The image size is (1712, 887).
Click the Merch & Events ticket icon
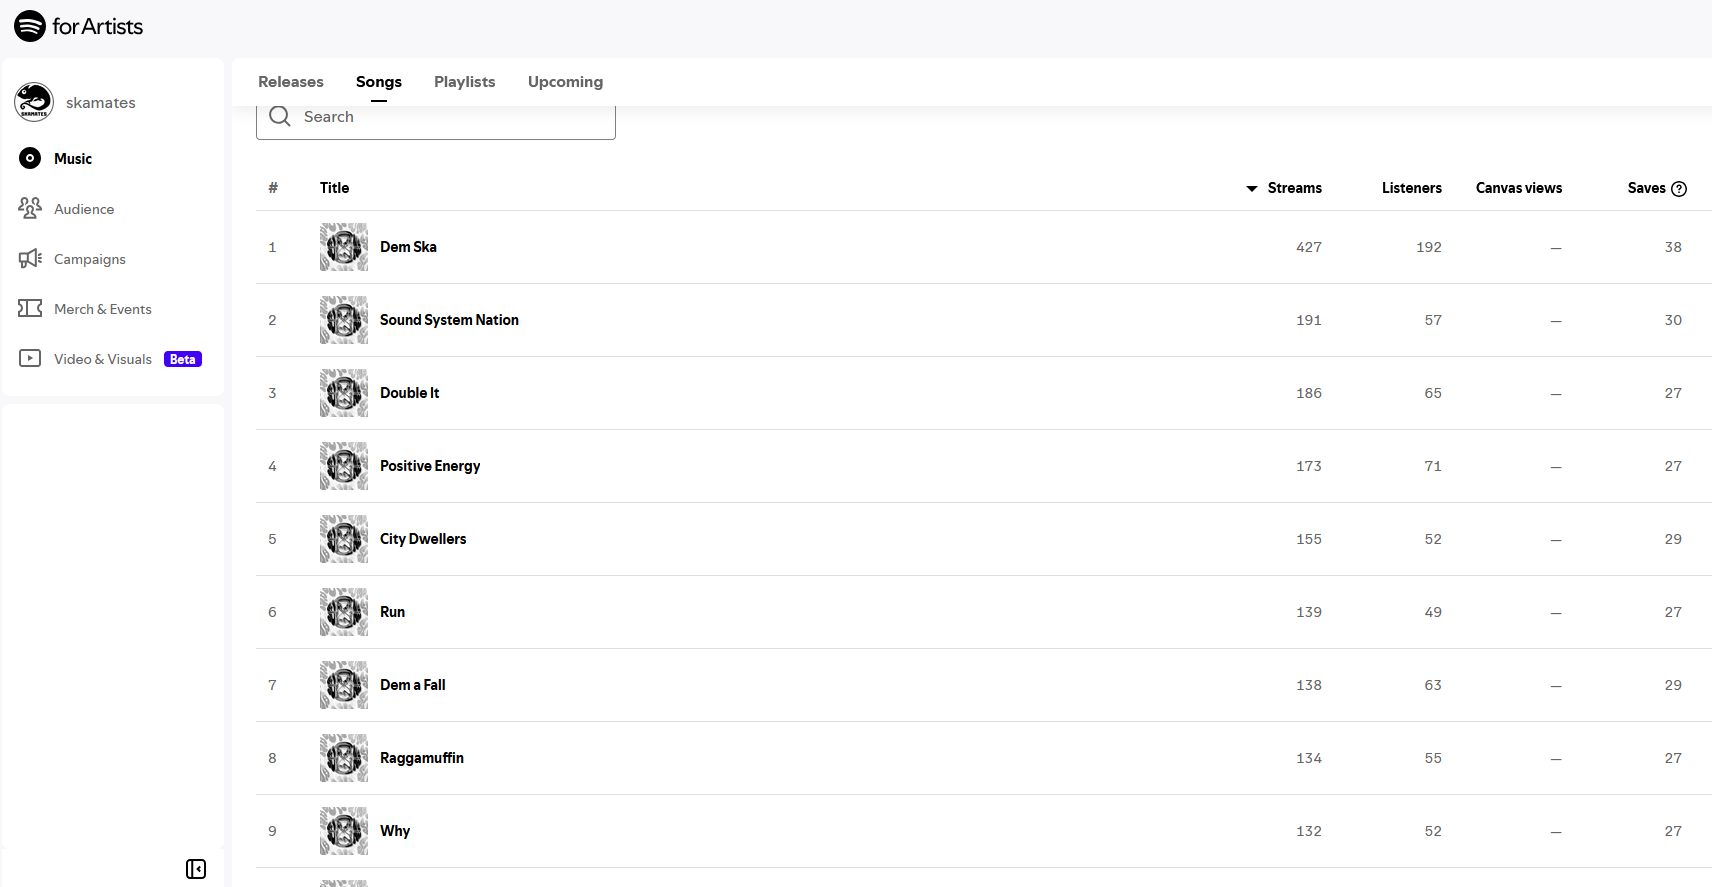pyautogui.click(x=30, y=308)
